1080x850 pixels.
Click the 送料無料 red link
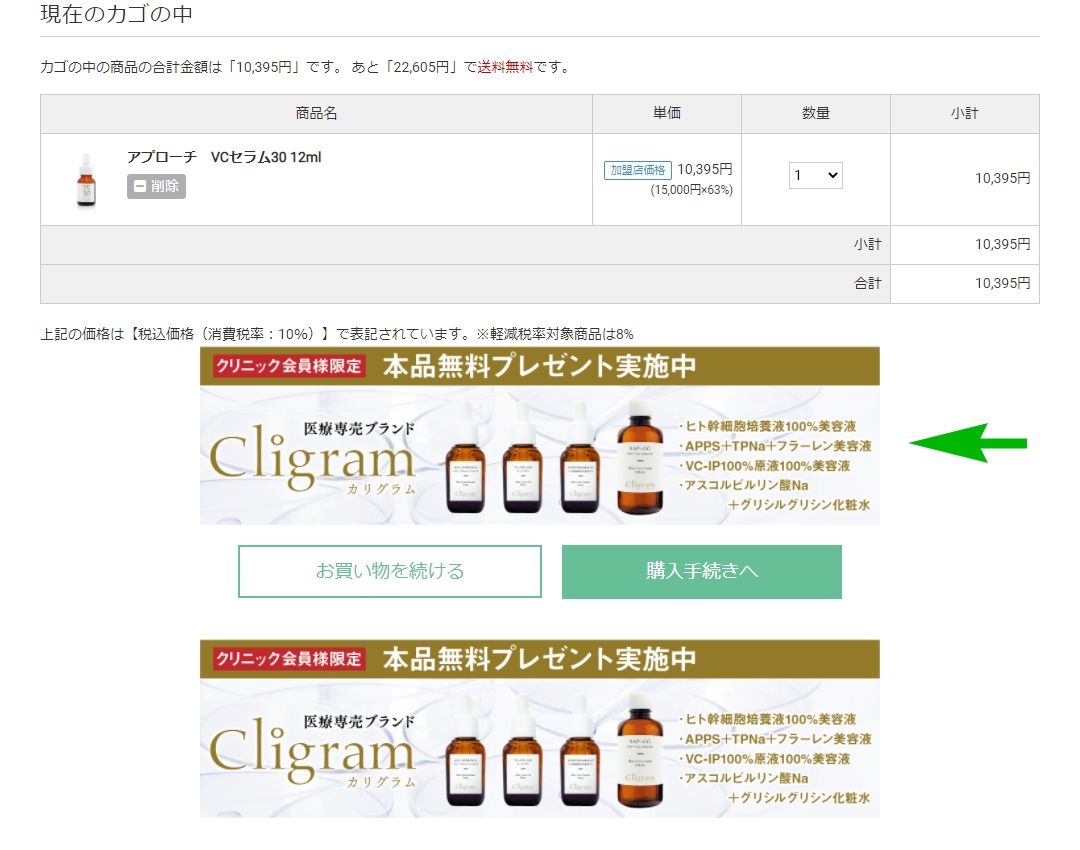505,67
